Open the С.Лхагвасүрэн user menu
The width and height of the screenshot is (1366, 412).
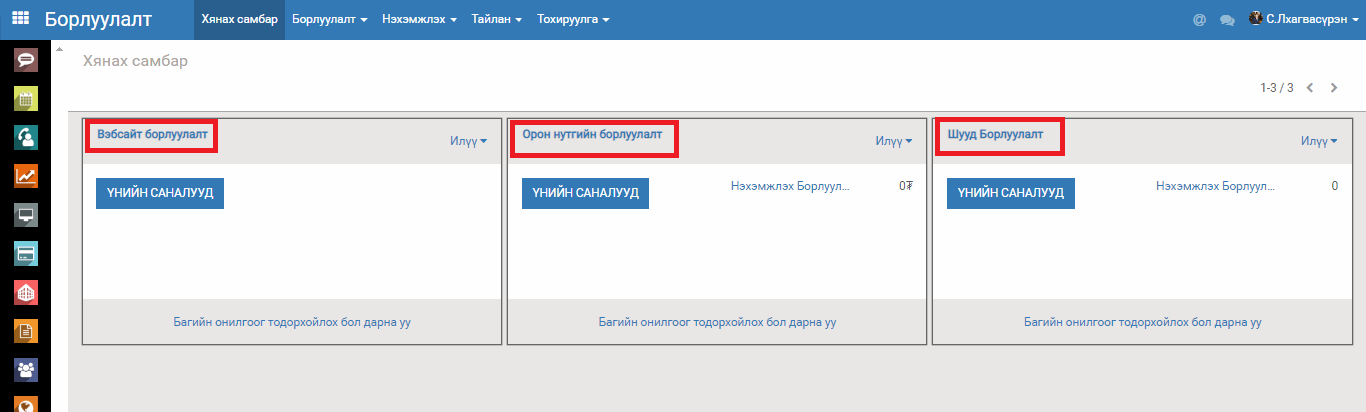coord(1304,19)
